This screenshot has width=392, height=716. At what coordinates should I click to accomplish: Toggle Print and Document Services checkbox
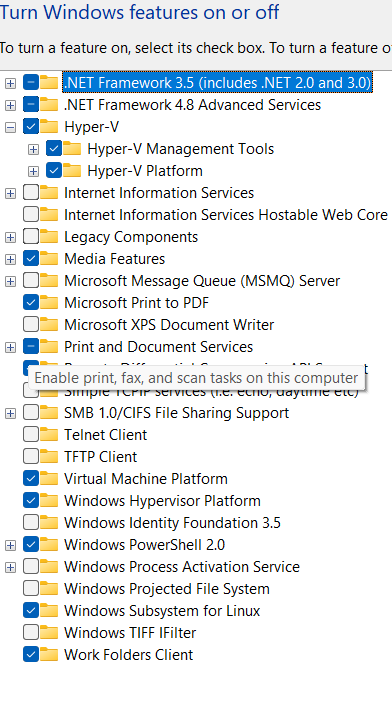(31, 347)
